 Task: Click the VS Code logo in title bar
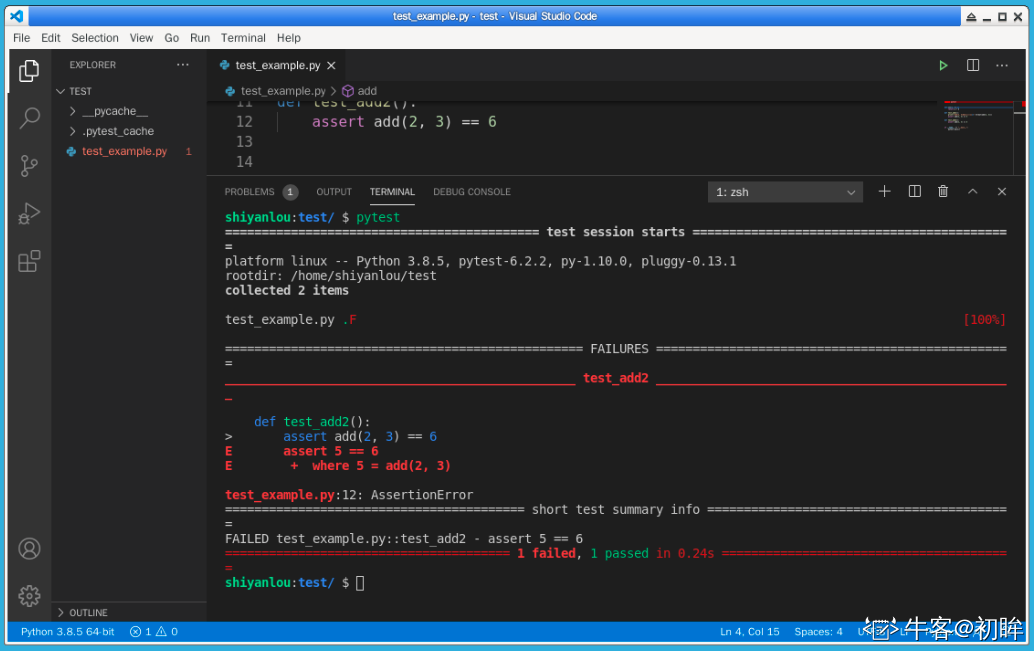[x=17, y=16]
